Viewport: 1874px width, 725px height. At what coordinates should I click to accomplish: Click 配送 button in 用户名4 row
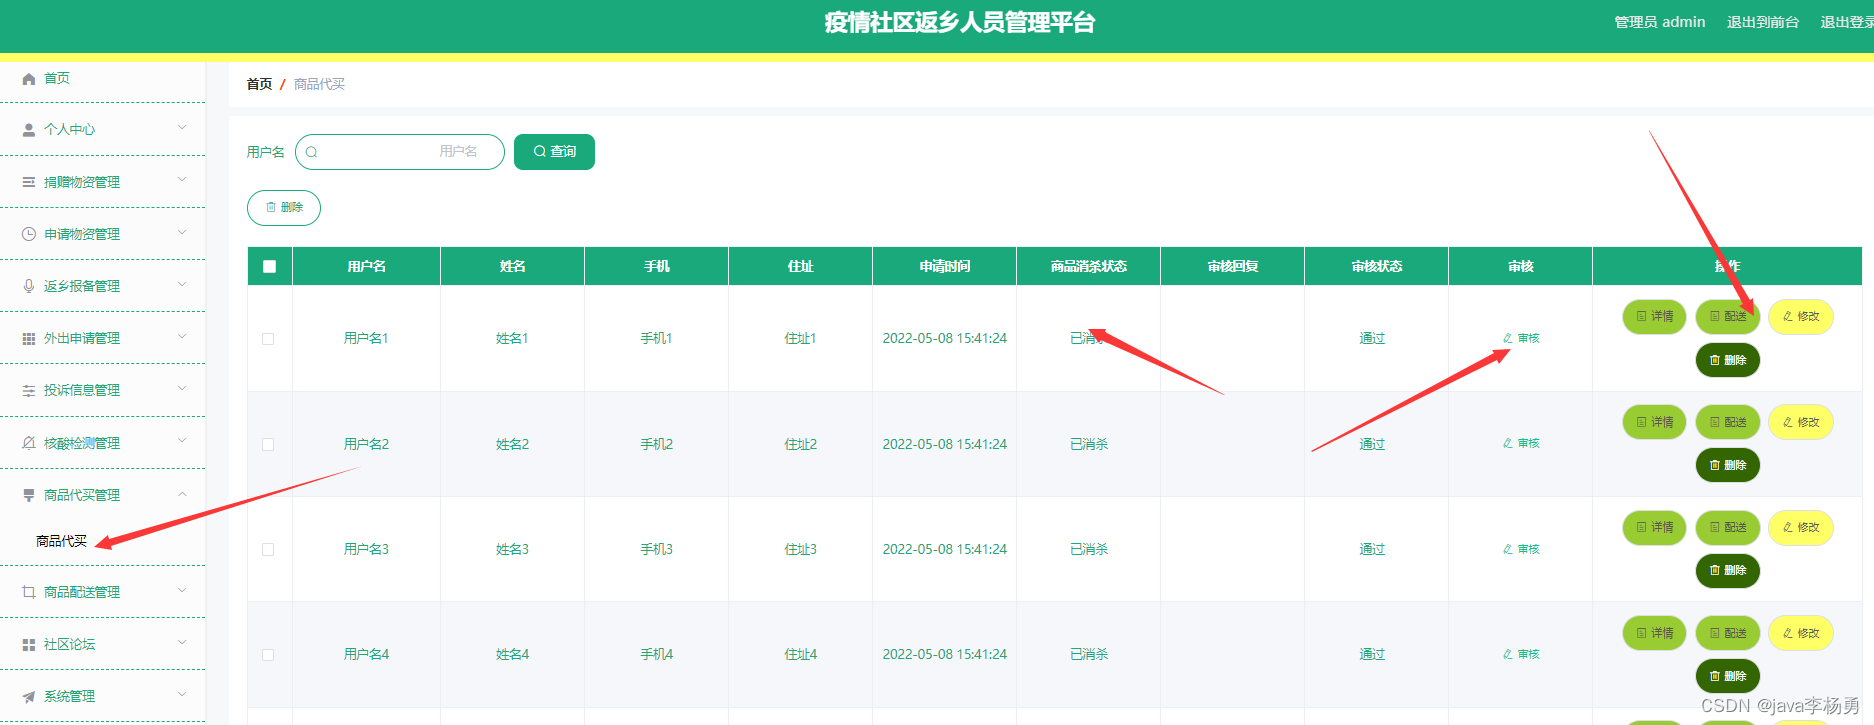(x=1728, y=633)
